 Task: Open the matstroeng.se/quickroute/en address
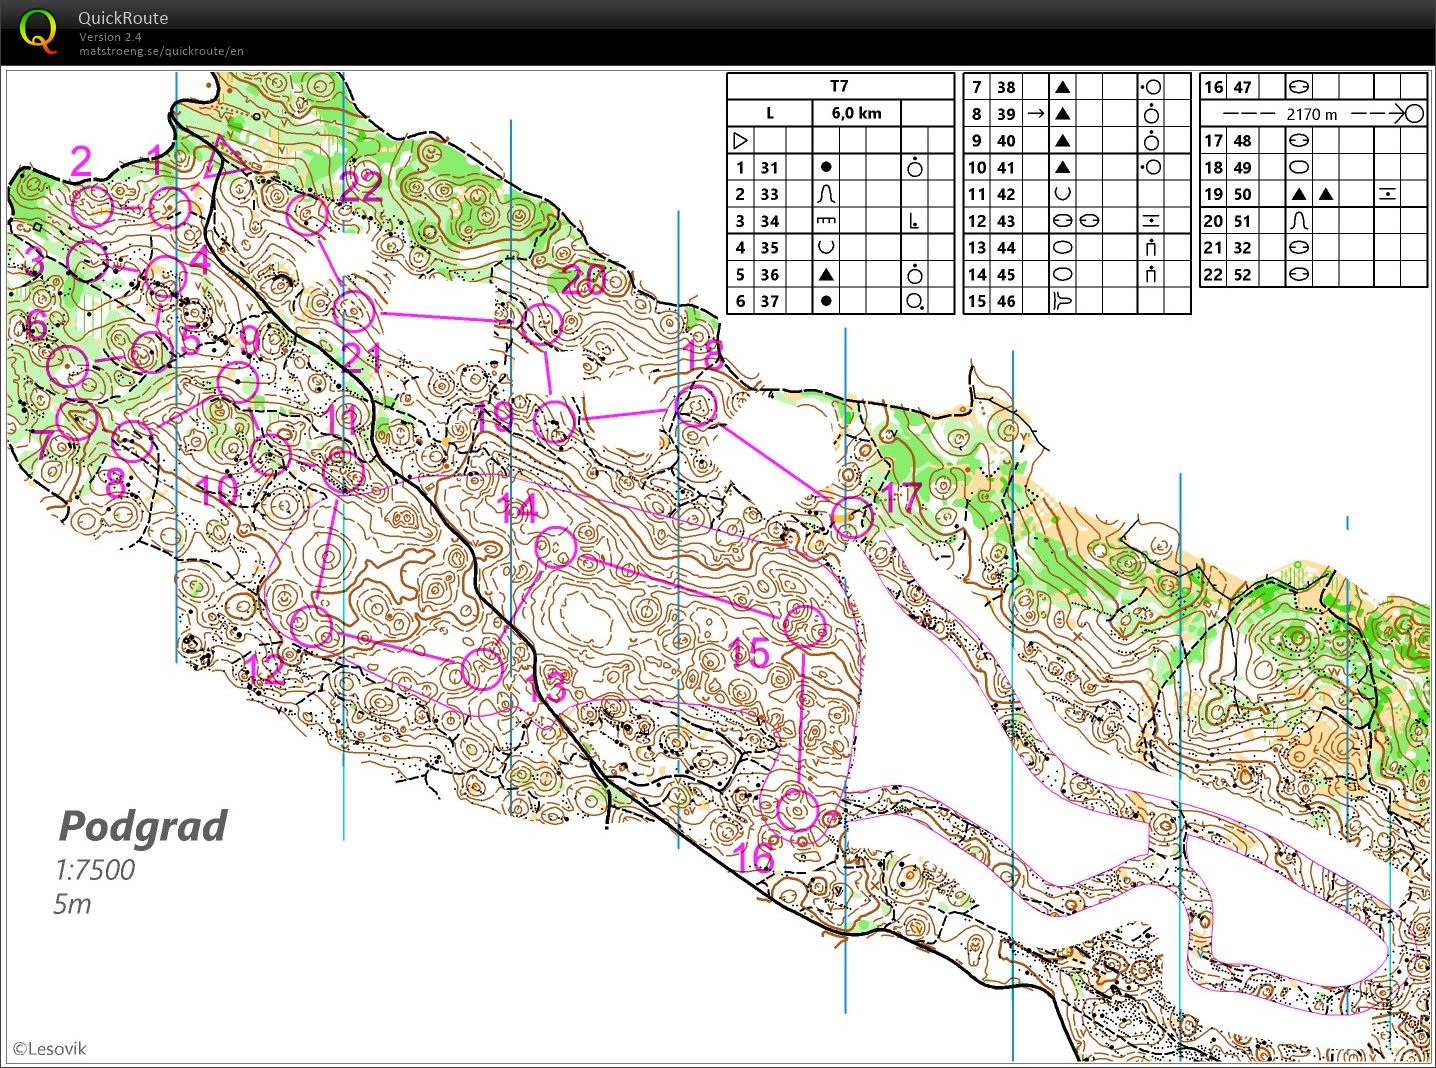click(161, 51)
